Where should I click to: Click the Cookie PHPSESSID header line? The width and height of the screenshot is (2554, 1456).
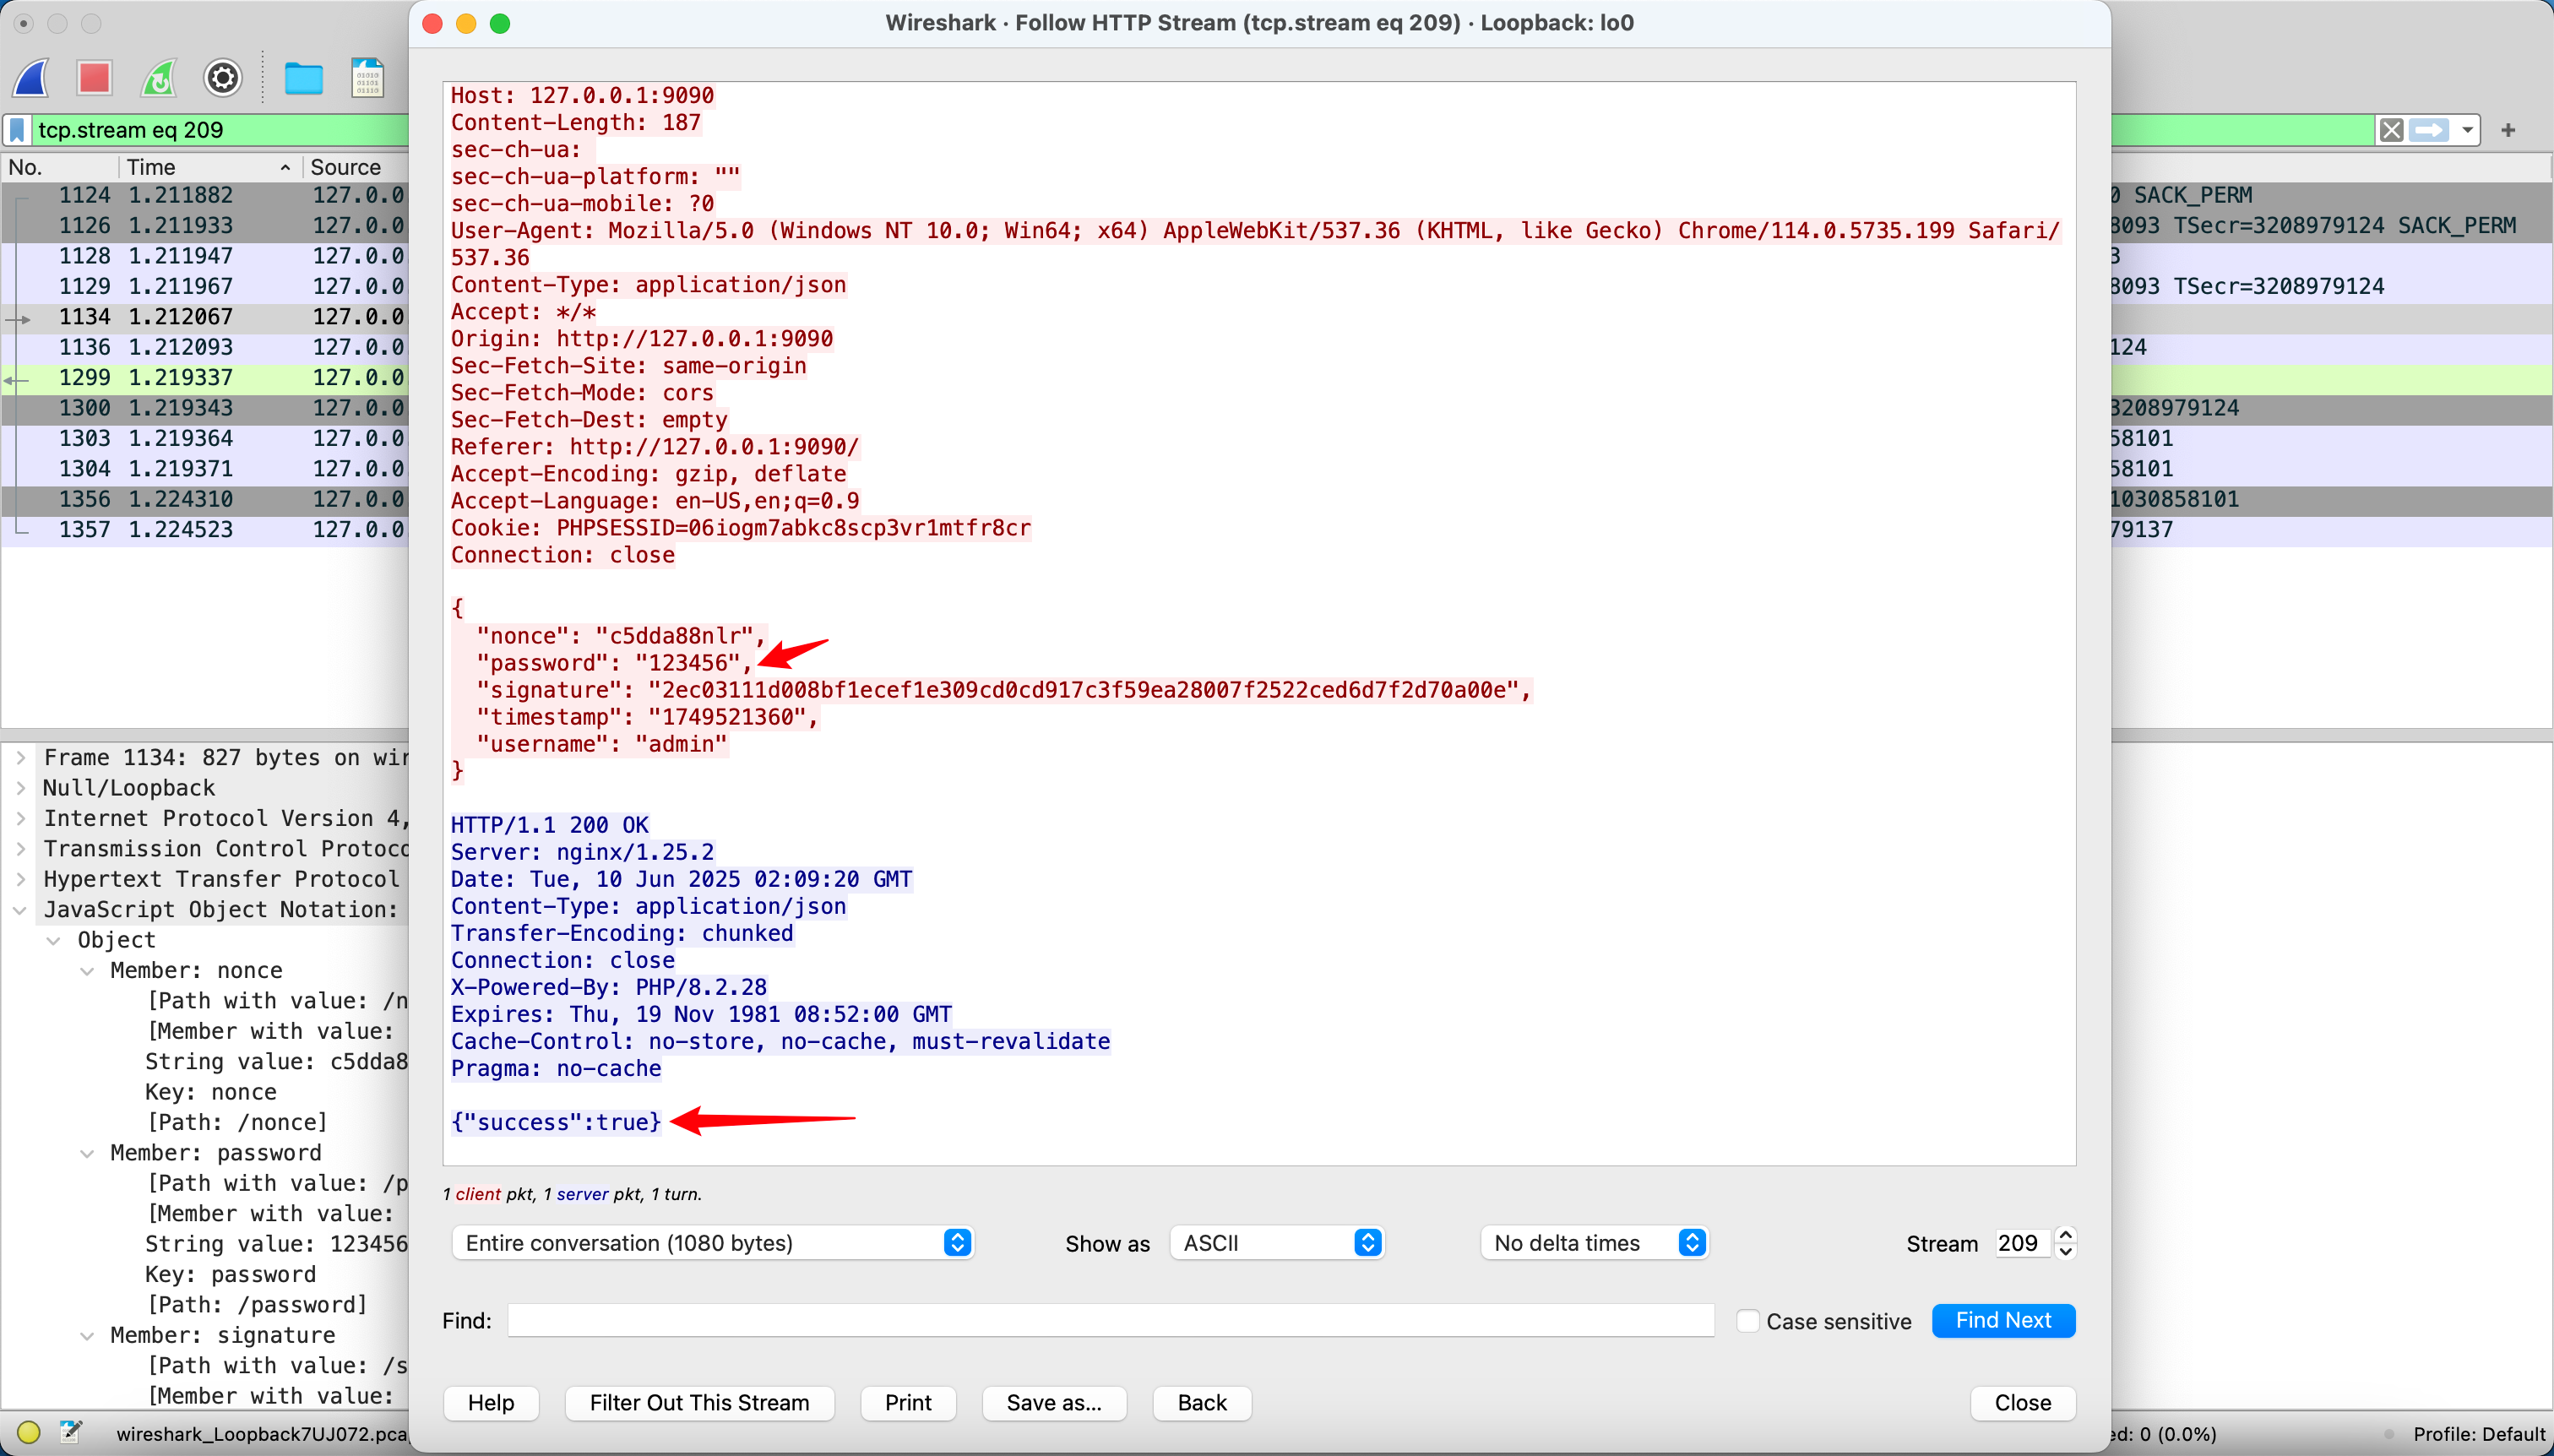[741, 528]
